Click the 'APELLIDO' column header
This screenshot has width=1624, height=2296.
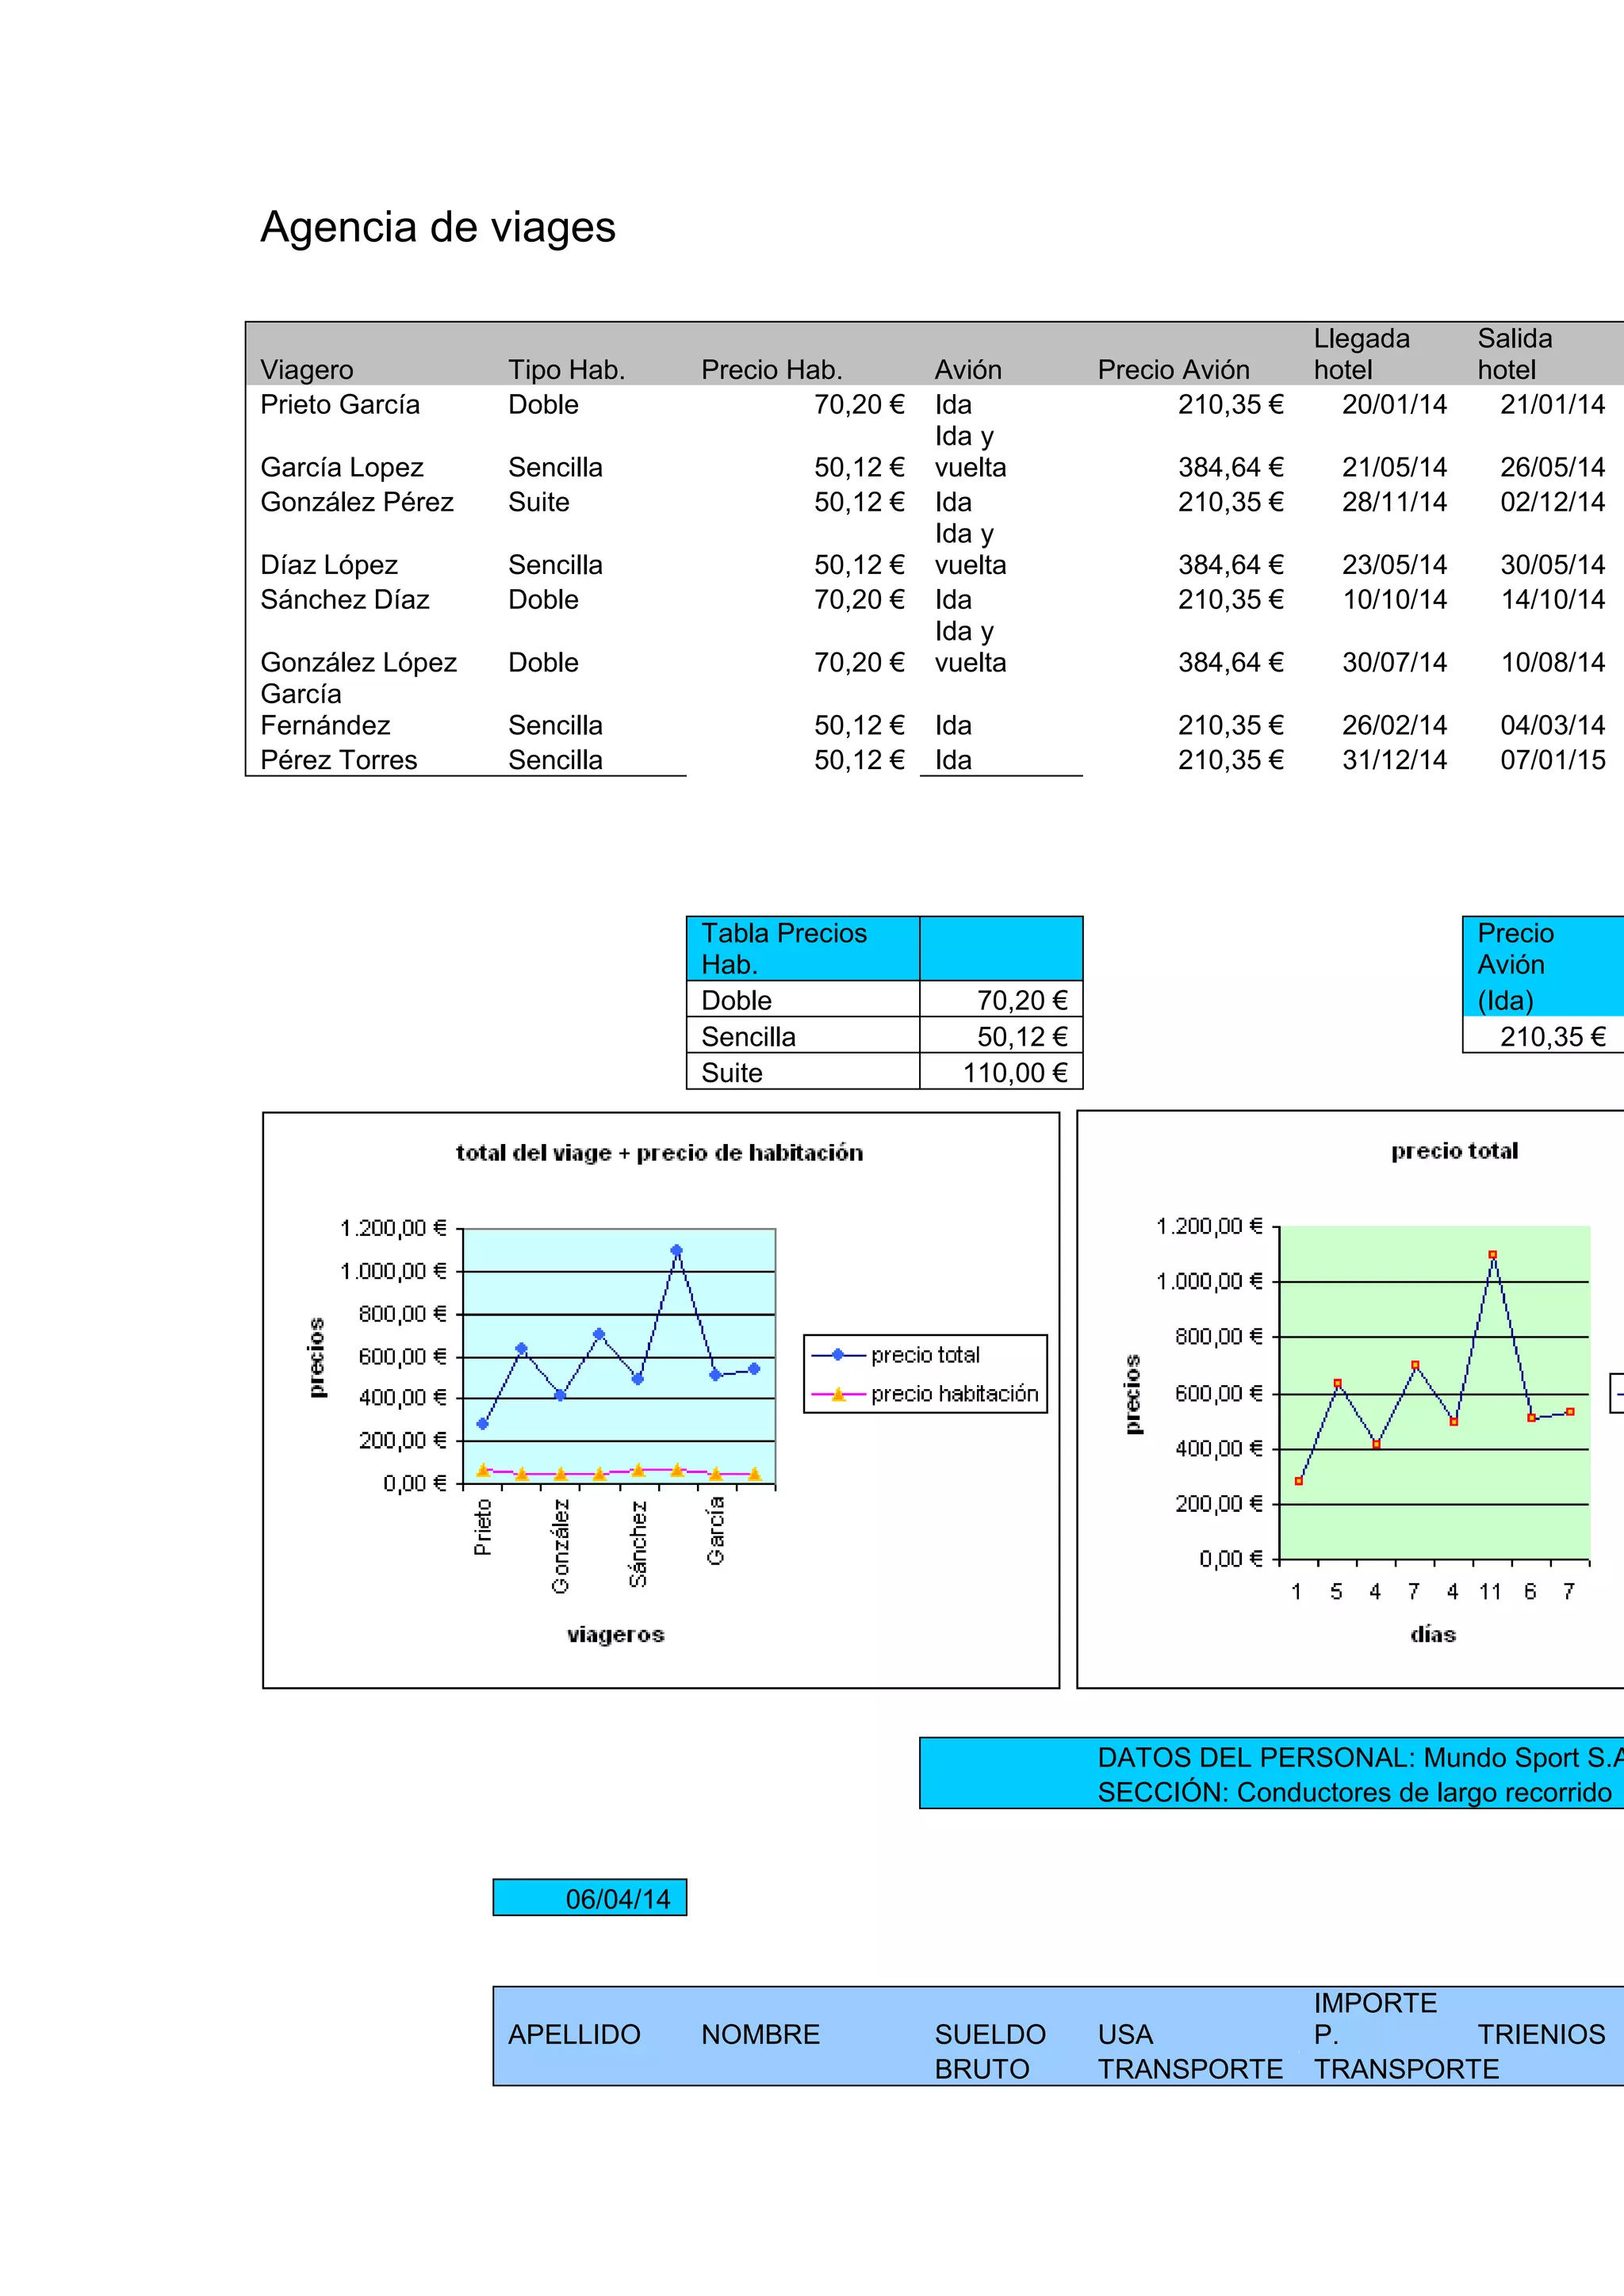(574, 2035)
